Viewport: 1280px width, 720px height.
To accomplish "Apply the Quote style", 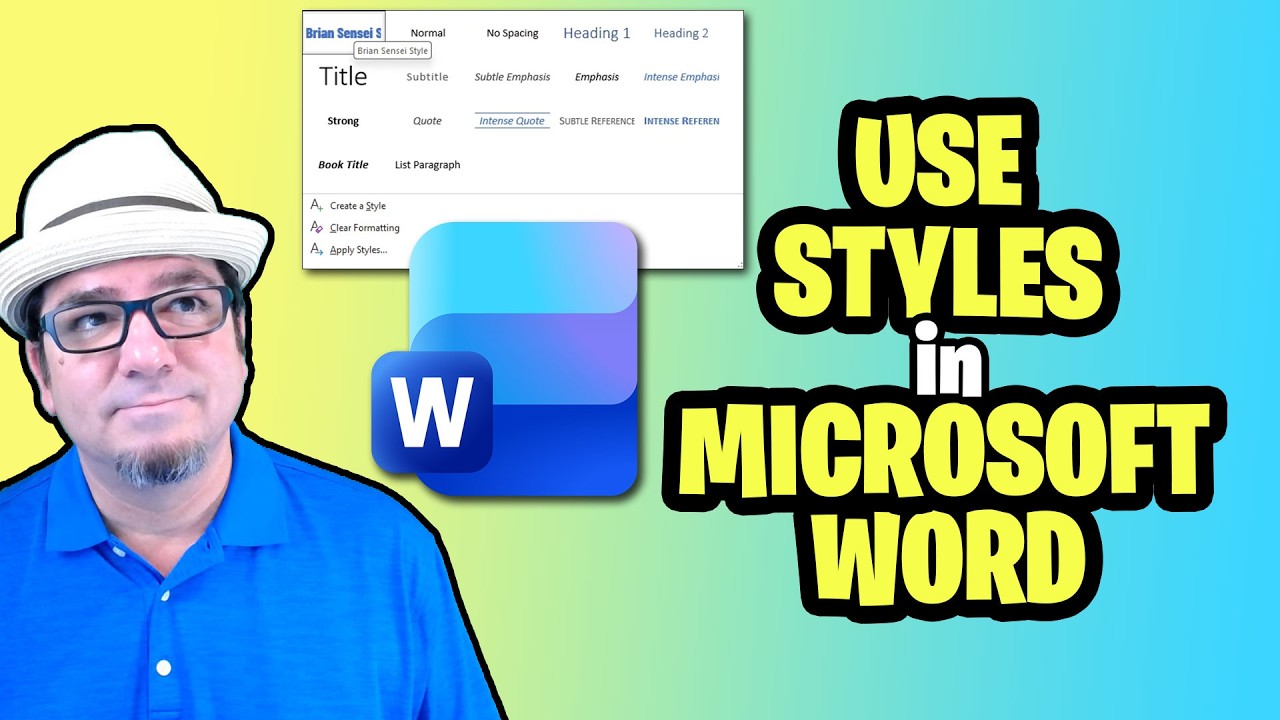I will tap(428, 121).
